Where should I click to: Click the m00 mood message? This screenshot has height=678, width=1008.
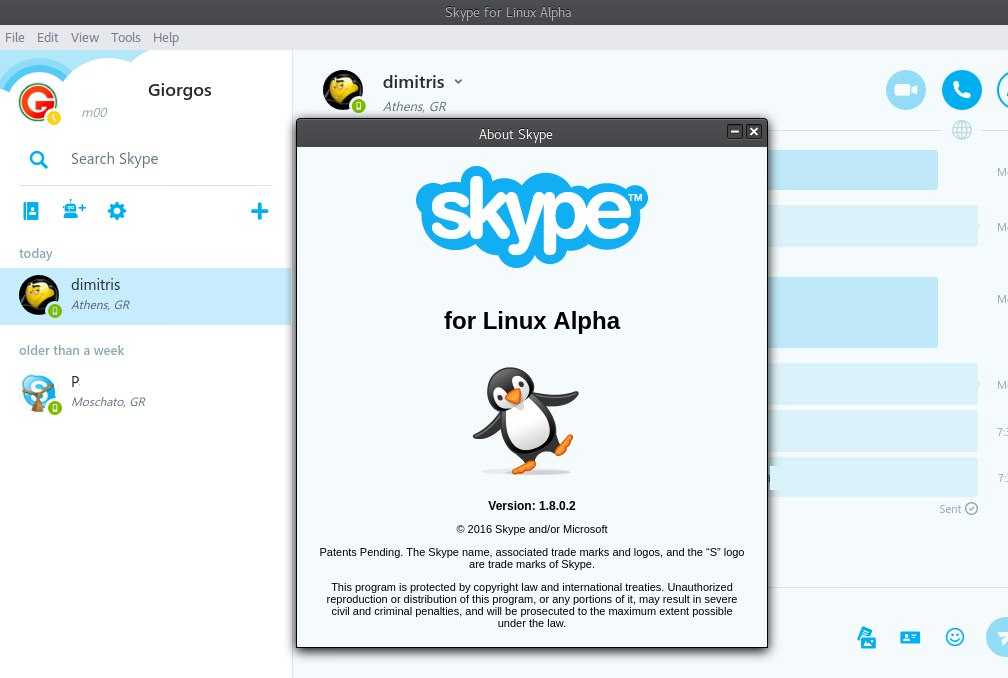(94, 113)
